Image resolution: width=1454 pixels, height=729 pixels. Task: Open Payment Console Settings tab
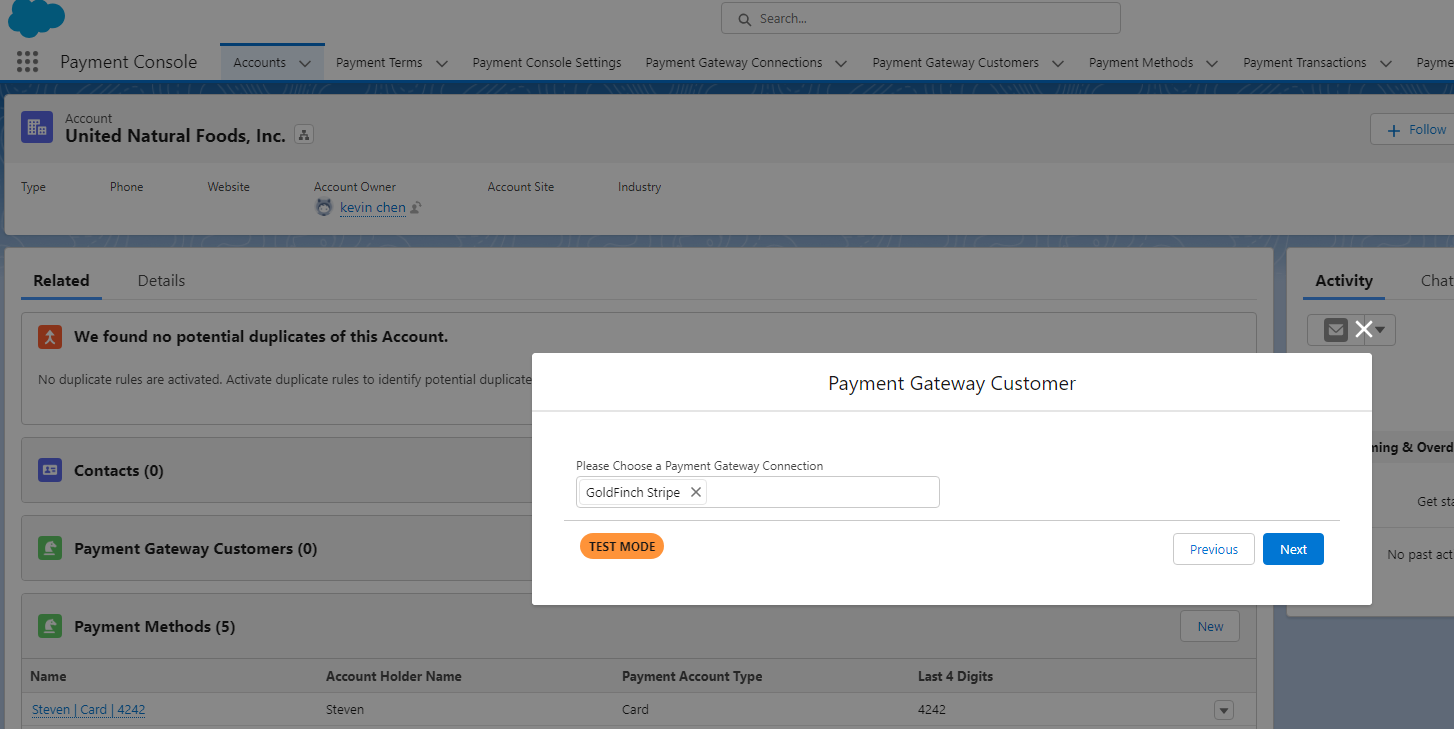(547, 62)
